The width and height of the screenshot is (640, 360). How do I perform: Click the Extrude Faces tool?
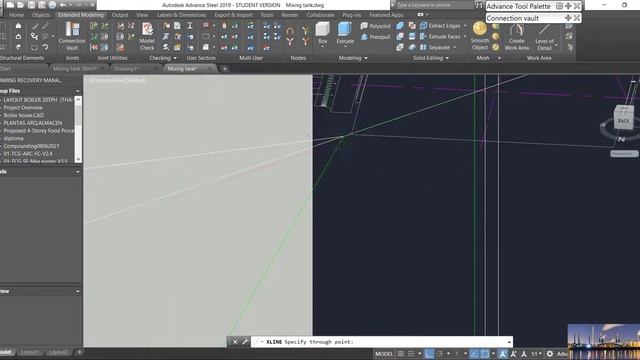click(x=440, y=36)
